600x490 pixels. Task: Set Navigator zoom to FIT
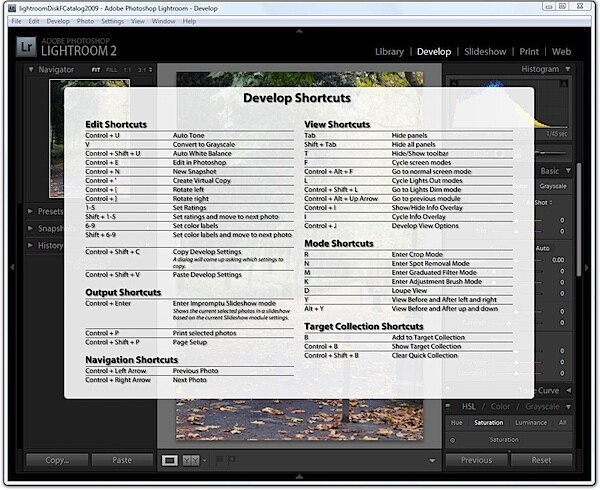tap(96, 70)
